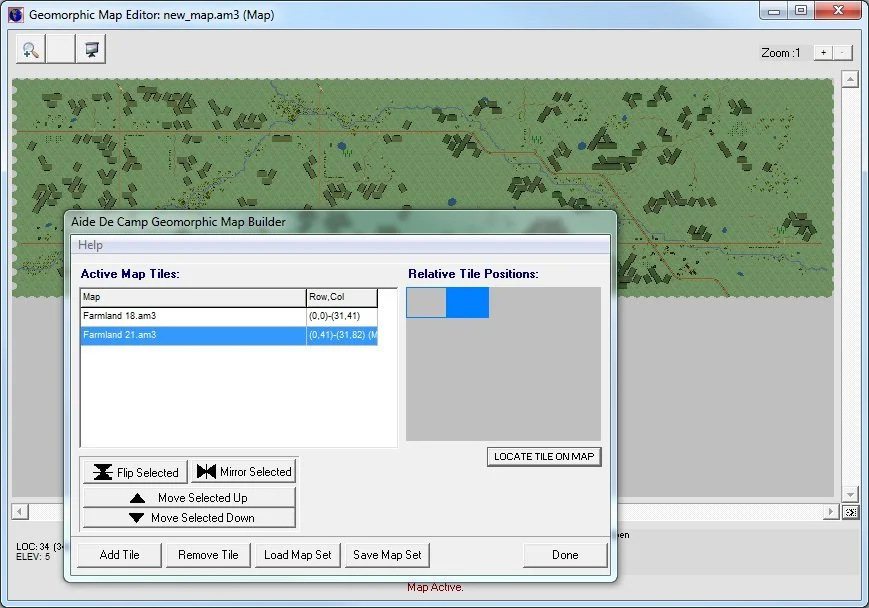Image resolution: width=869 pixels, height=608 pixels.
Task: Click Move Selected Down arrow button
Action: [189, 518]
